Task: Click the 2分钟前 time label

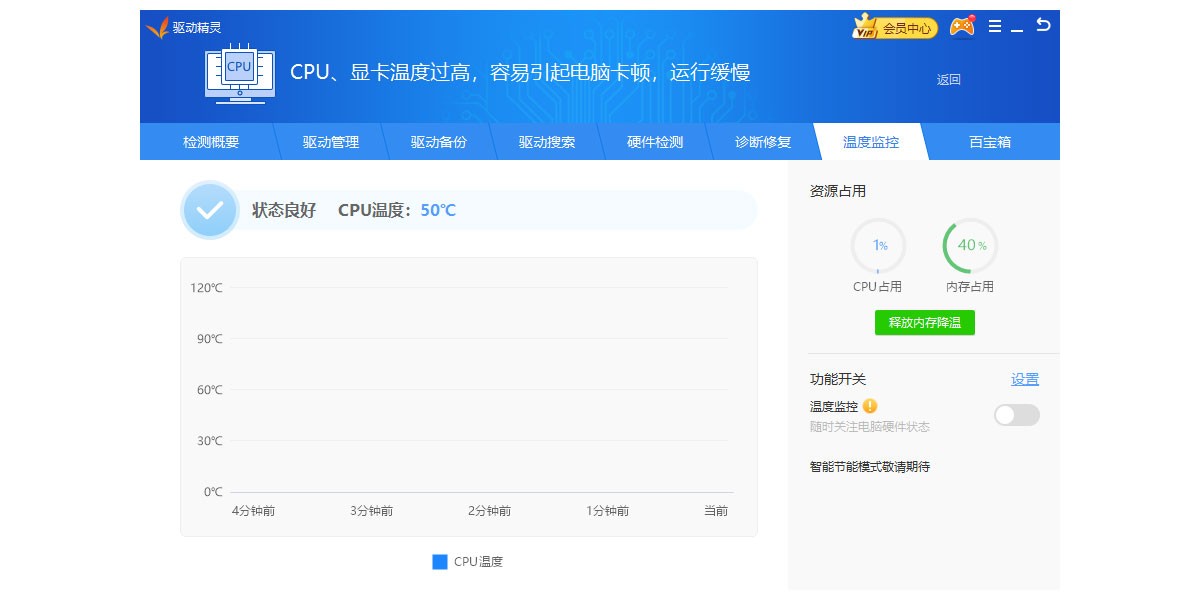Action: pos(490,511)
